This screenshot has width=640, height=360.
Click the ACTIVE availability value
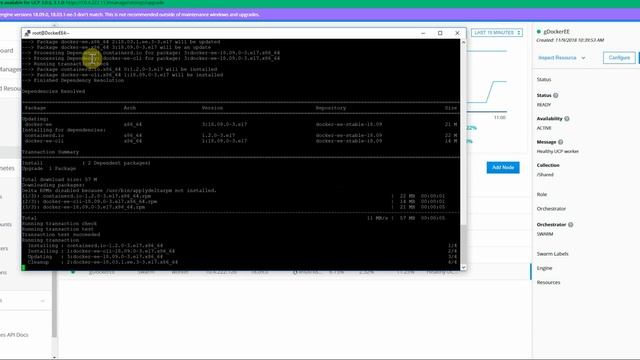pos(544,128)
